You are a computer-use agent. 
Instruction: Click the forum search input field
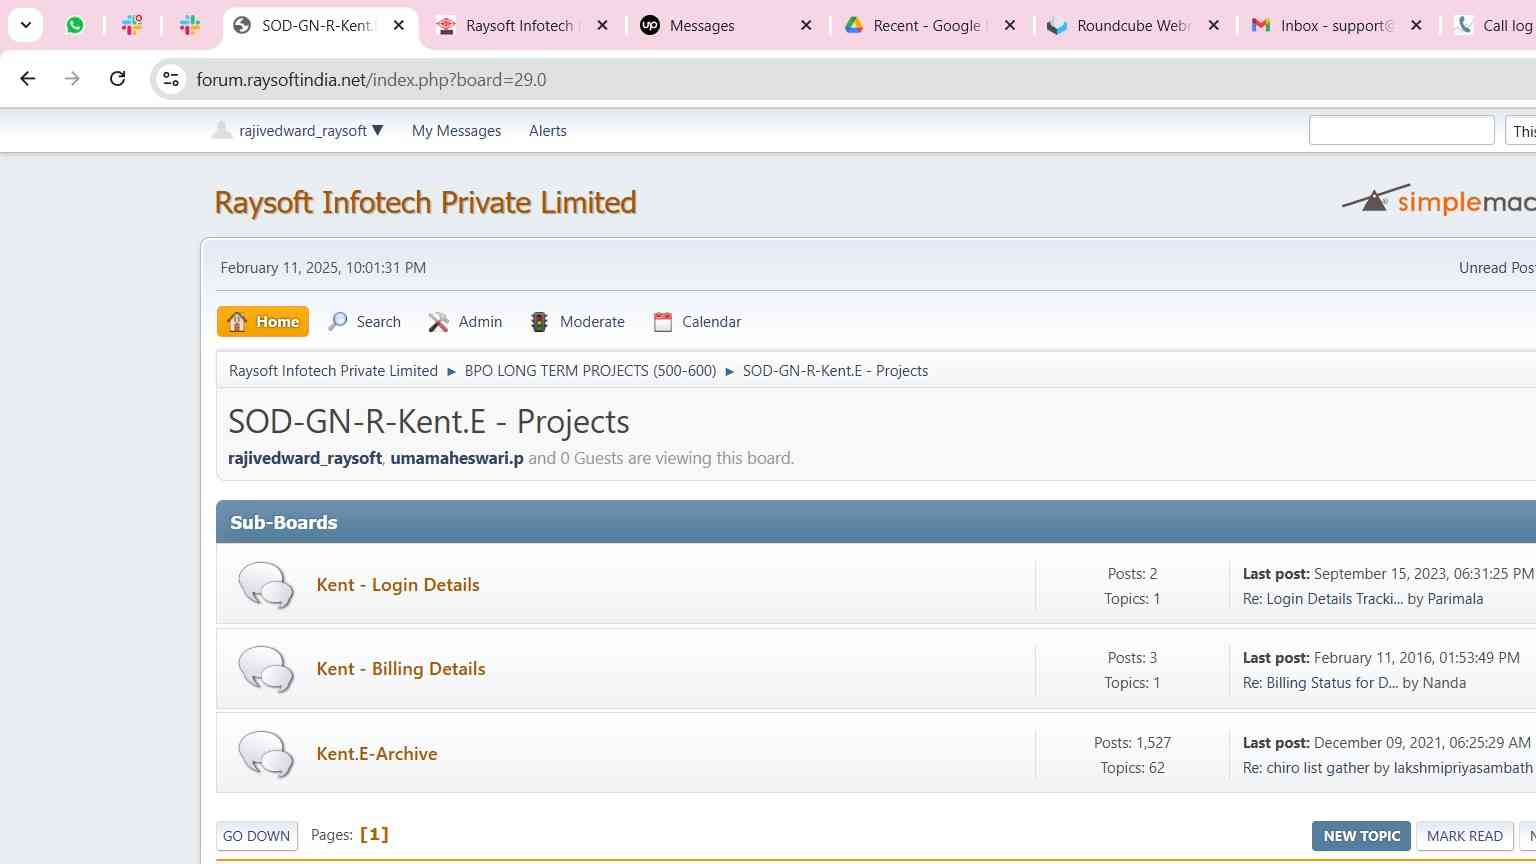point(1401,130)
